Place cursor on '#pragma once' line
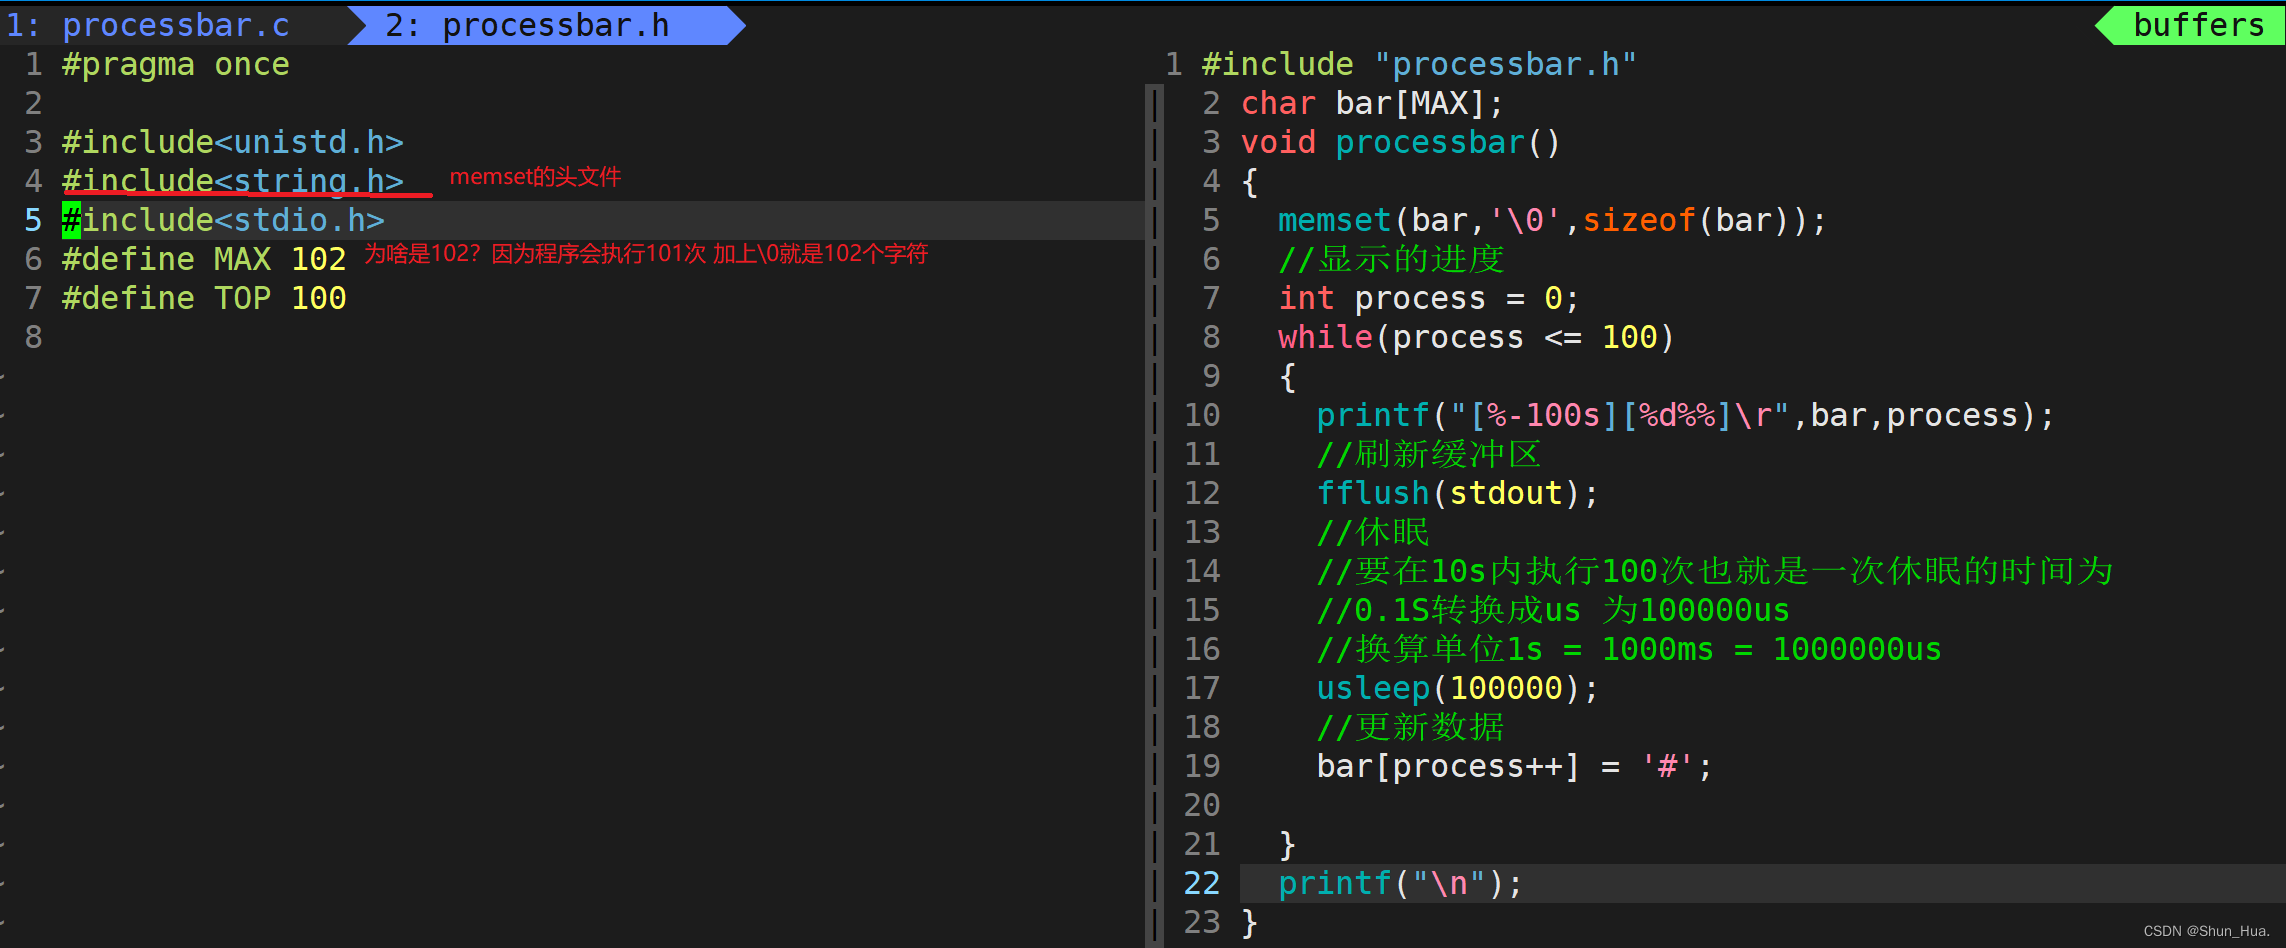Screen dimensions: 2286x948 (176, 65)
